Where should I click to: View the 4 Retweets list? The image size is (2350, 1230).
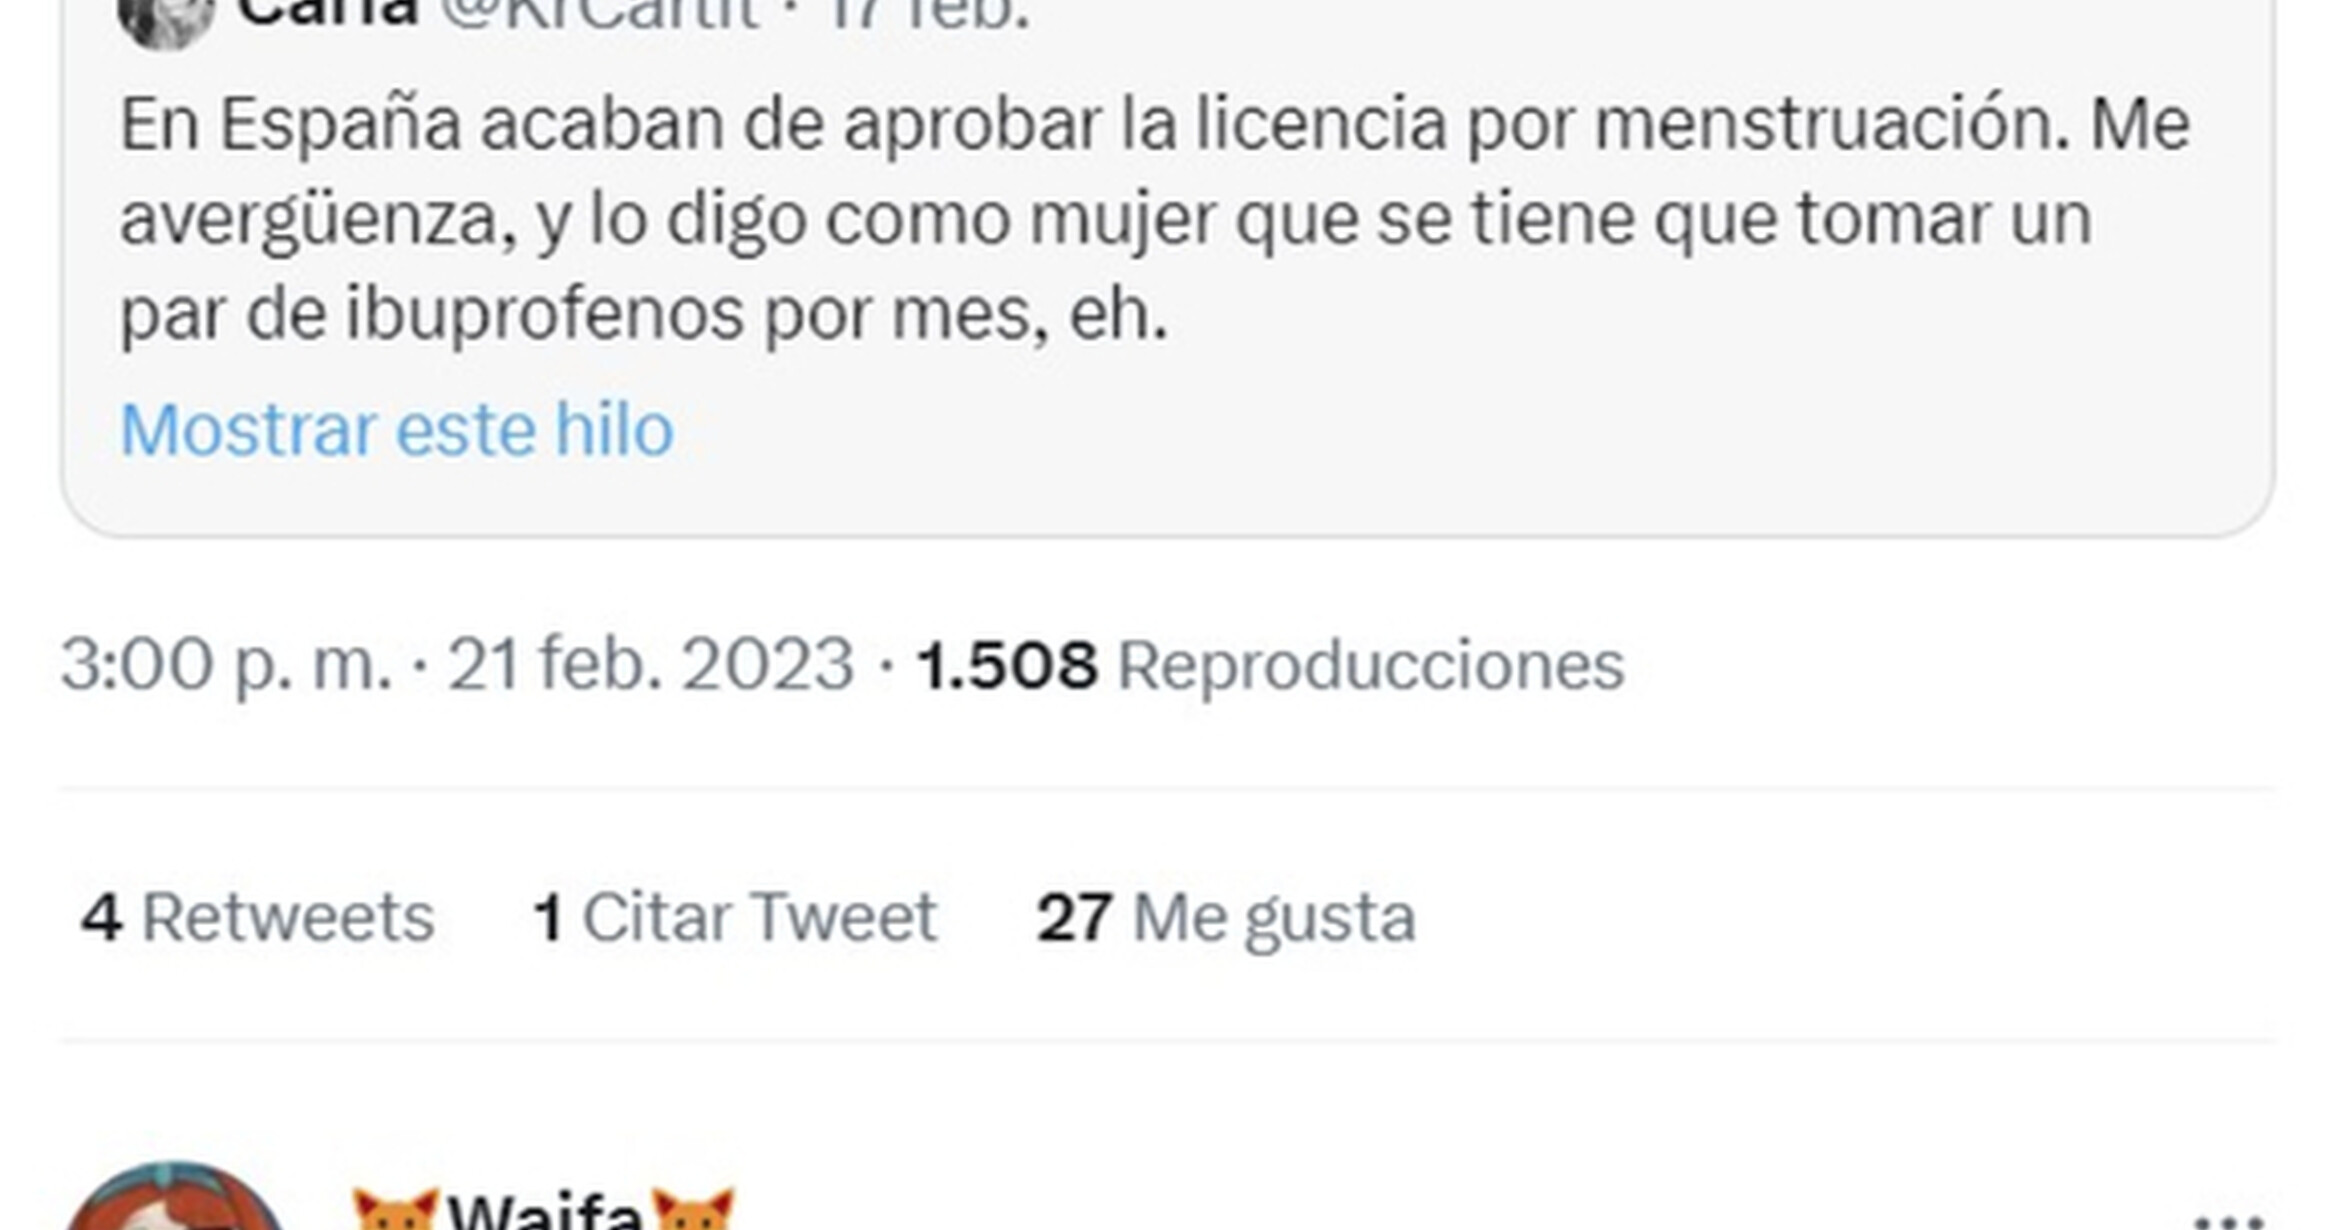pyautogui.click(x=257, y=917)
